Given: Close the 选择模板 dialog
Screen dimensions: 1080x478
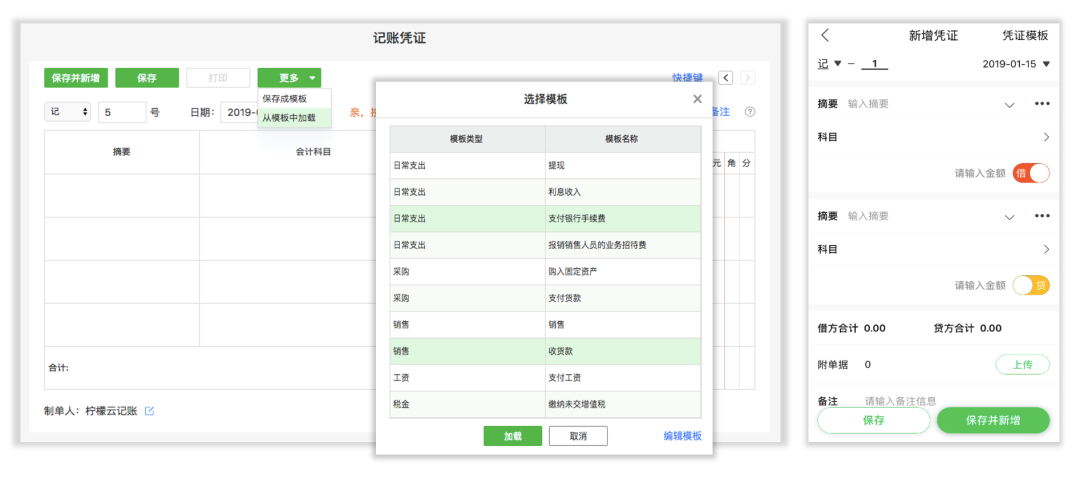Looking at the screenshot, I should point(697,99).
